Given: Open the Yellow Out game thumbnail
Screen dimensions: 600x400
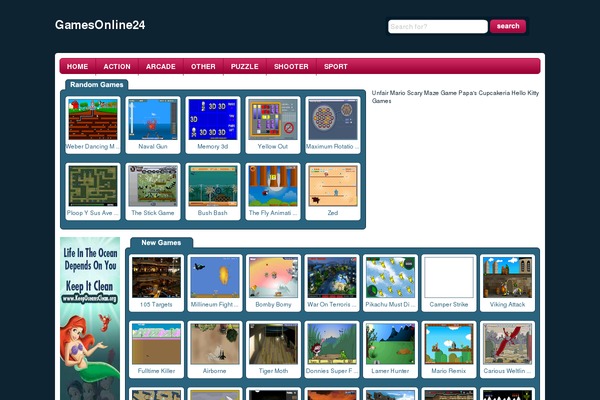Looking at the screenshot, I should (x=273, y=119).
